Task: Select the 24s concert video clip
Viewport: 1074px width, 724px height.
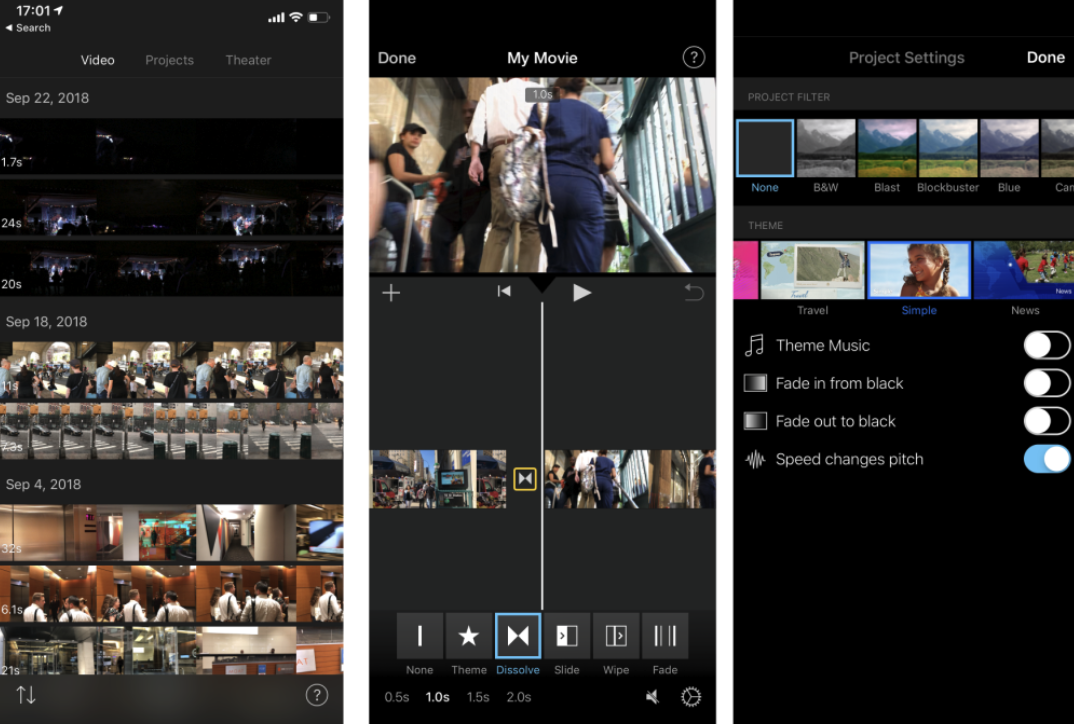Action: 171,207
